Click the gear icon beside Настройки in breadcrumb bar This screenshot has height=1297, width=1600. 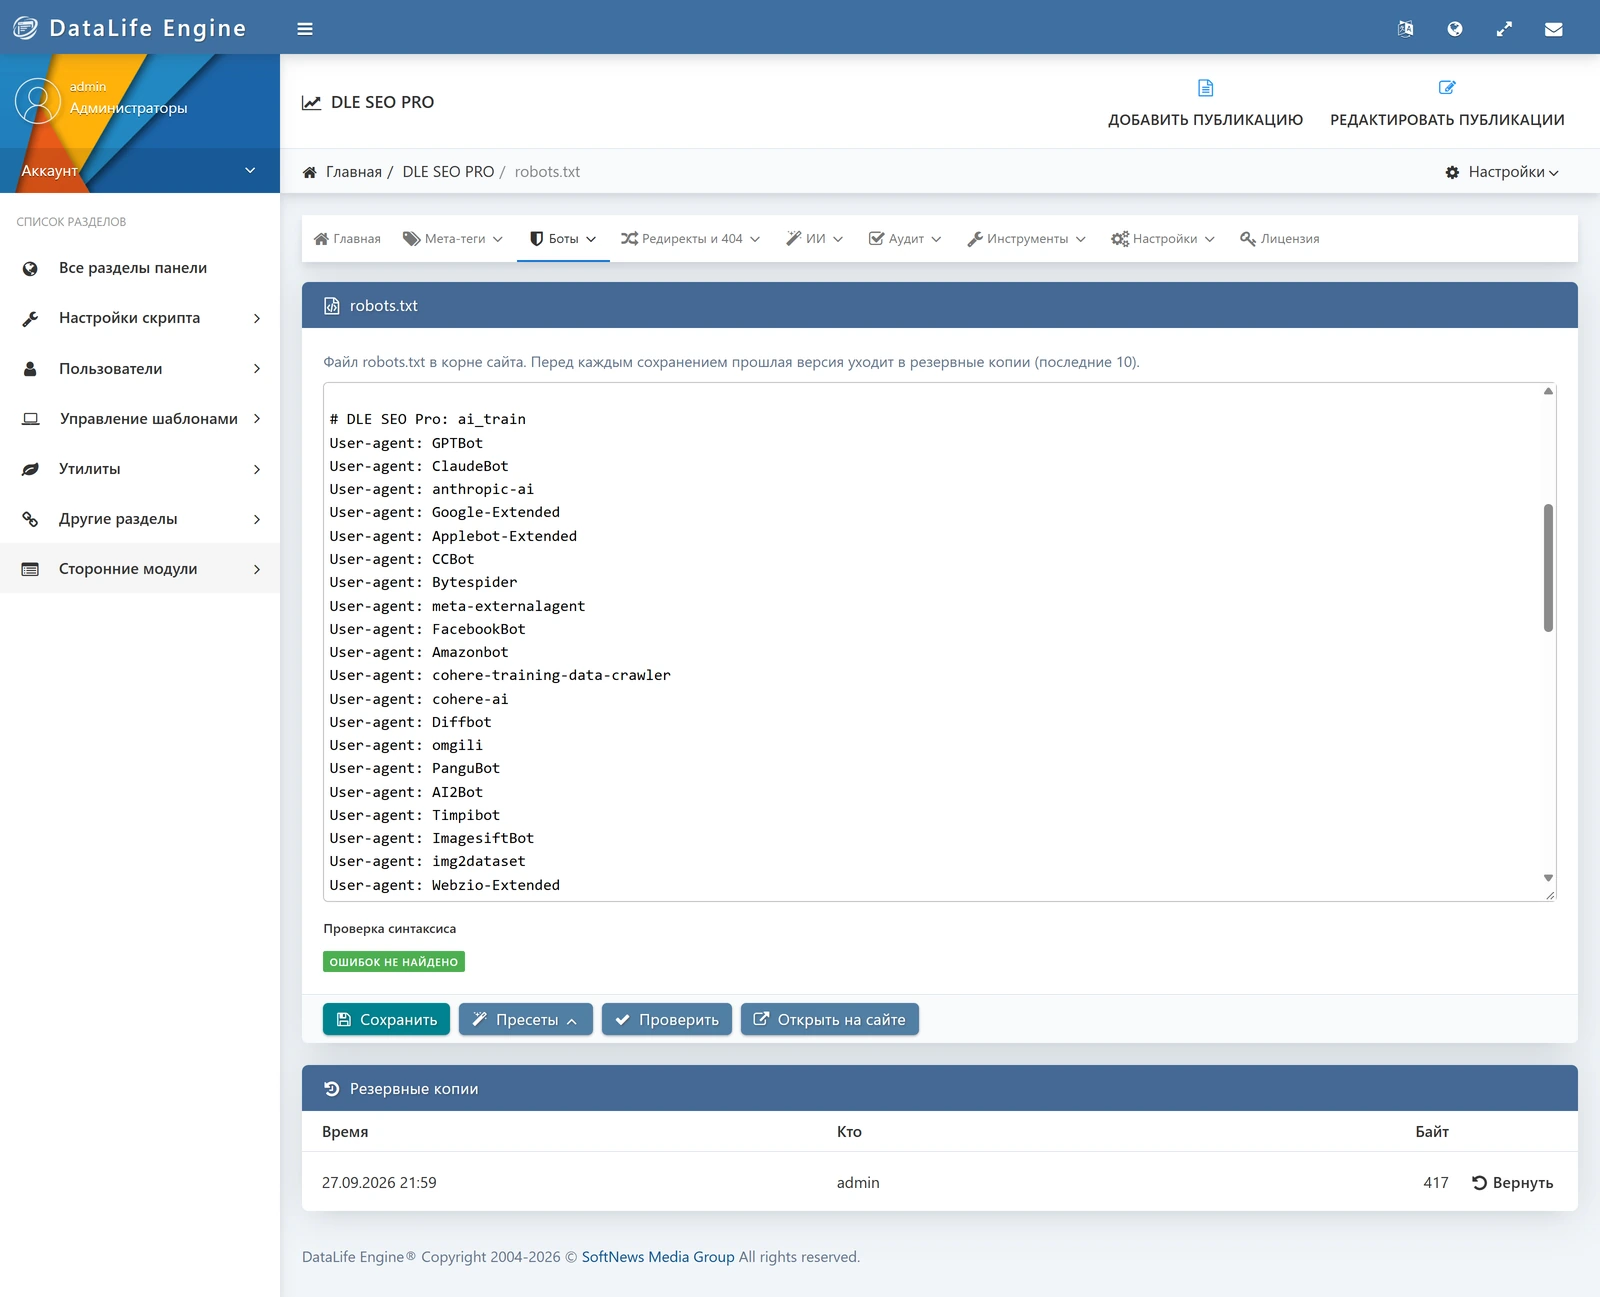click(1452, 172)
